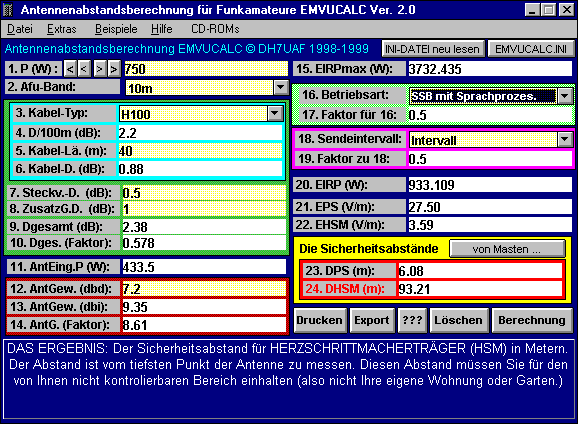Click the DAS ERGEBNIS result text area

pyautogui.click(x=289, y=379)
